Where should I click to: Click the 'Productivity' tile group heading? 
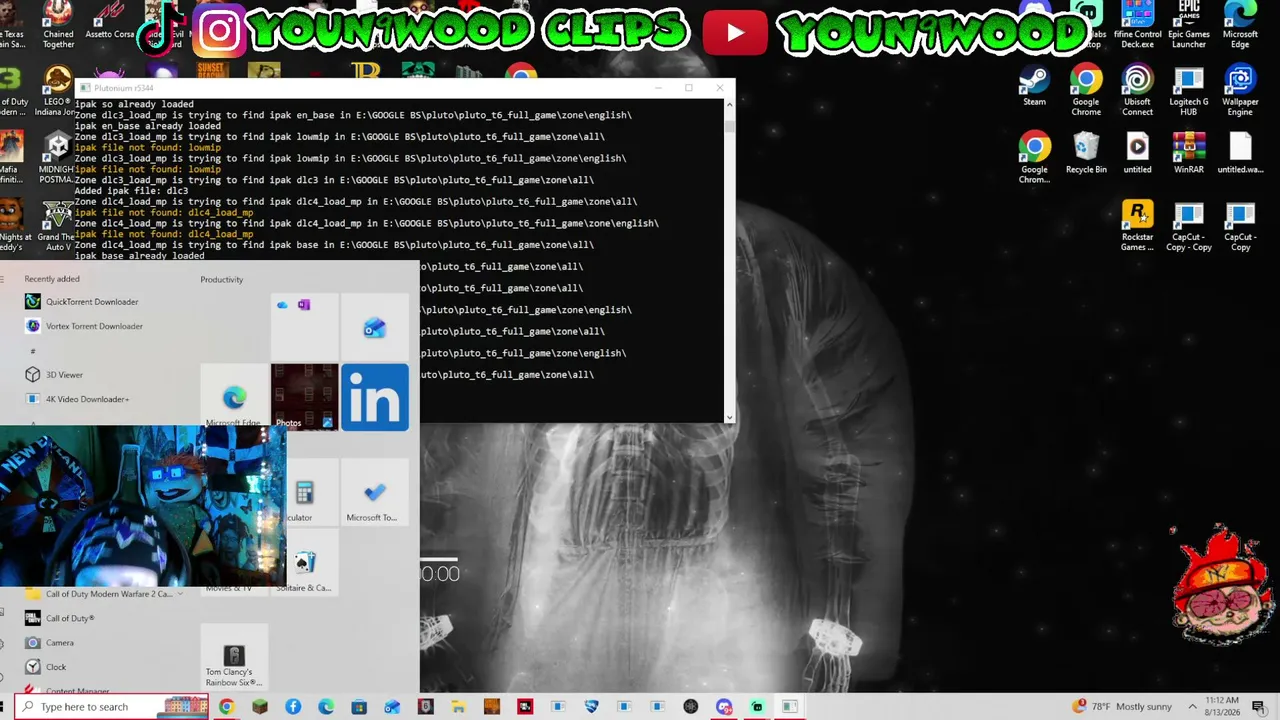(222, 280)
